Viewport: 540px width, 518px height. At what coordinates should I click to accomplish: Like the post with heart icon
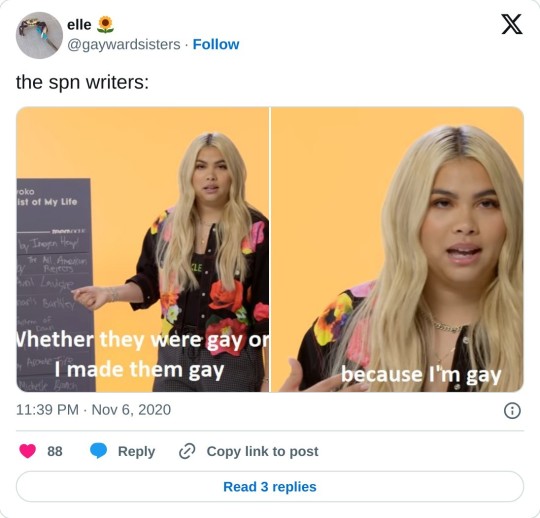point(28,451)
